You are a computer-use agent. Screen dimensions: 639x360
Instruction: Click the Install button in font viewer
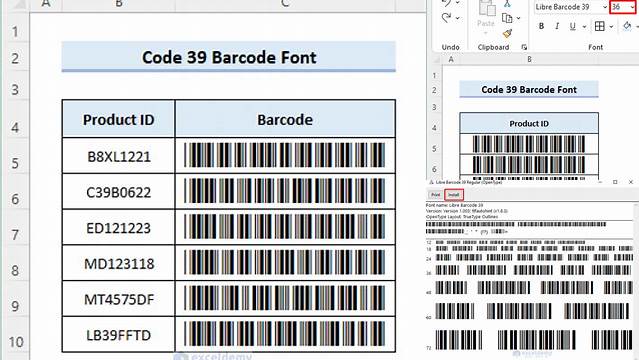[454, 195]
